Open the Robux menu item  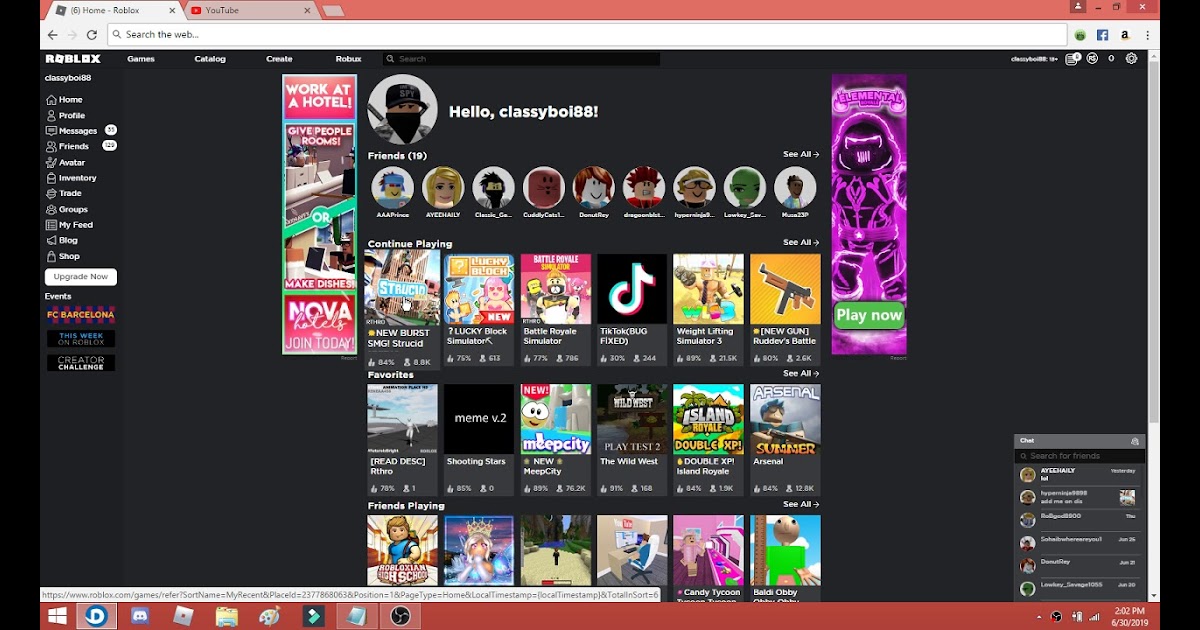tap(348, 59)
